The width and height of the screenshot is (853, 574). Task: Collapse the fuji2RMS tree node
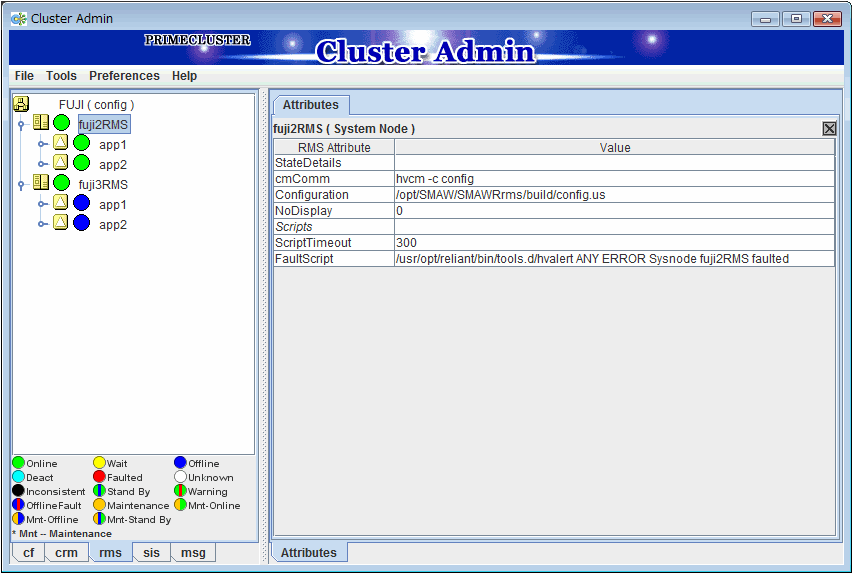[21, 125]
